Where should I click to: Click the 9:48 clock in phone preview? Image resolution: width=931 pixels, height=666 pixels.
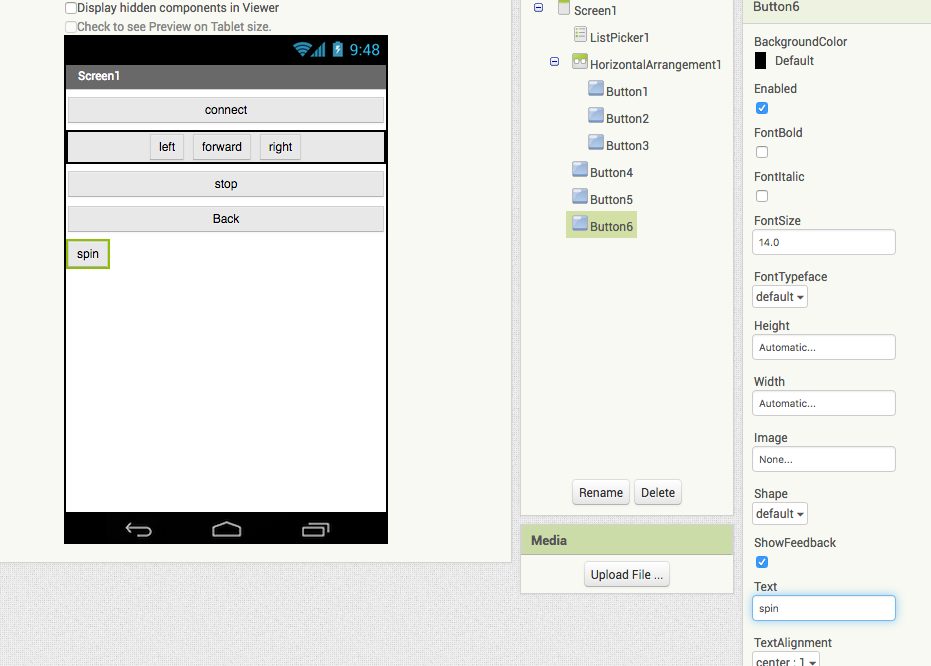pos(365,50)
